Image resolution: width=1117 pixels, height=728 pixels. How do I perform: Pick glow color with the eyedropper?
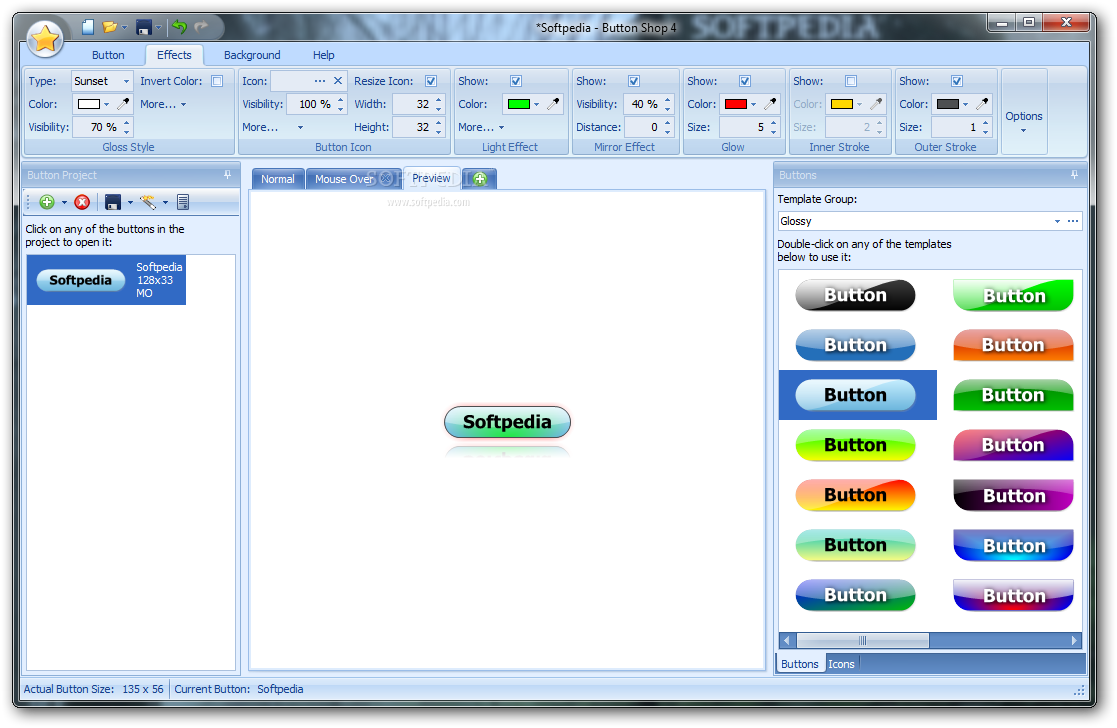click(x=770, y=104)
